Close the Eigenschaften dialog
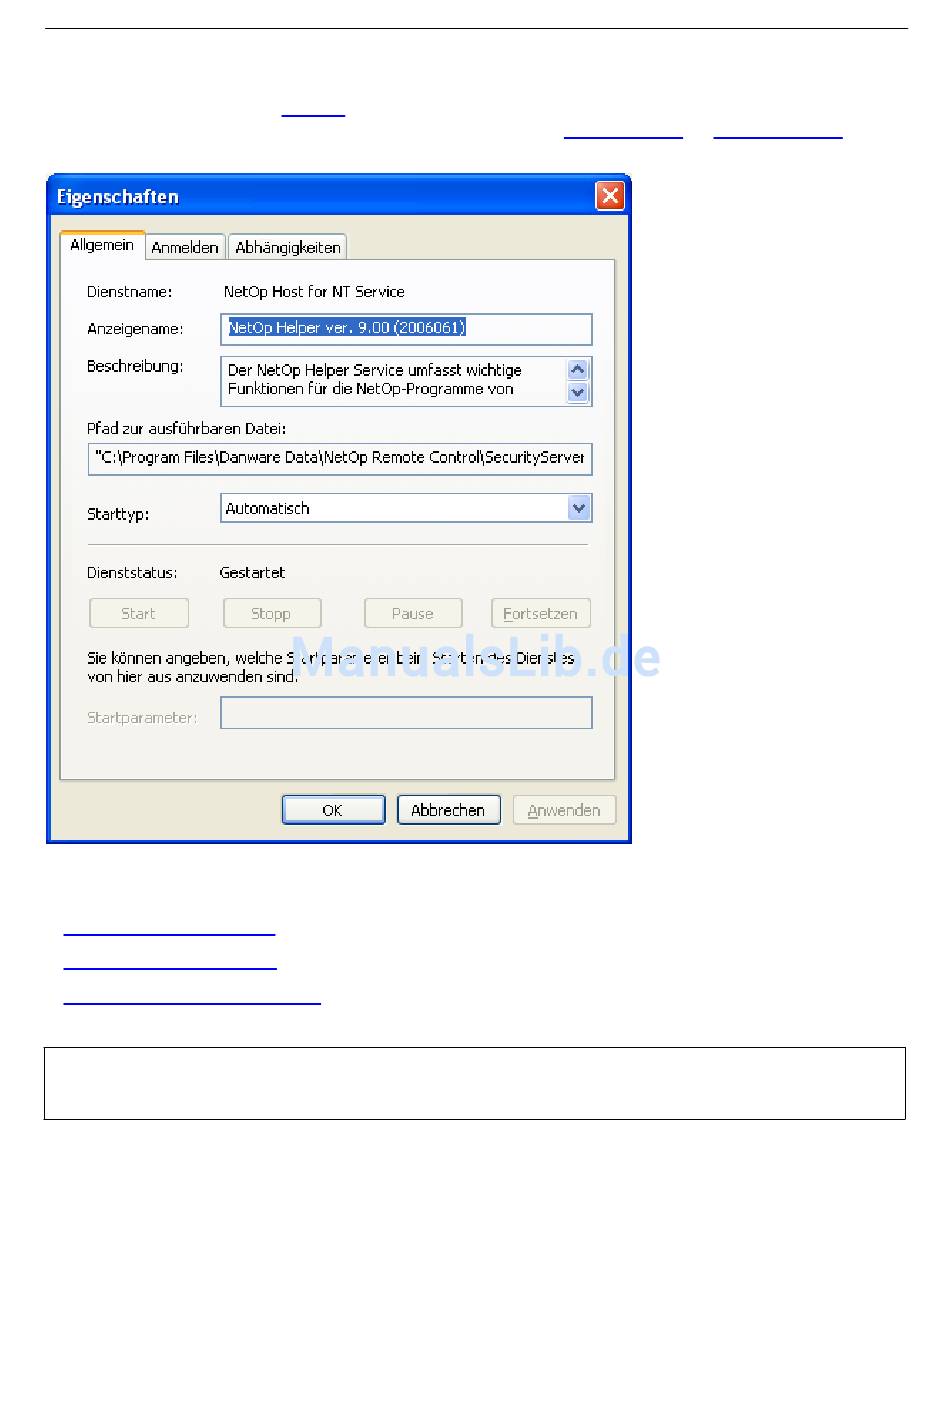 [x=610, y=196]
